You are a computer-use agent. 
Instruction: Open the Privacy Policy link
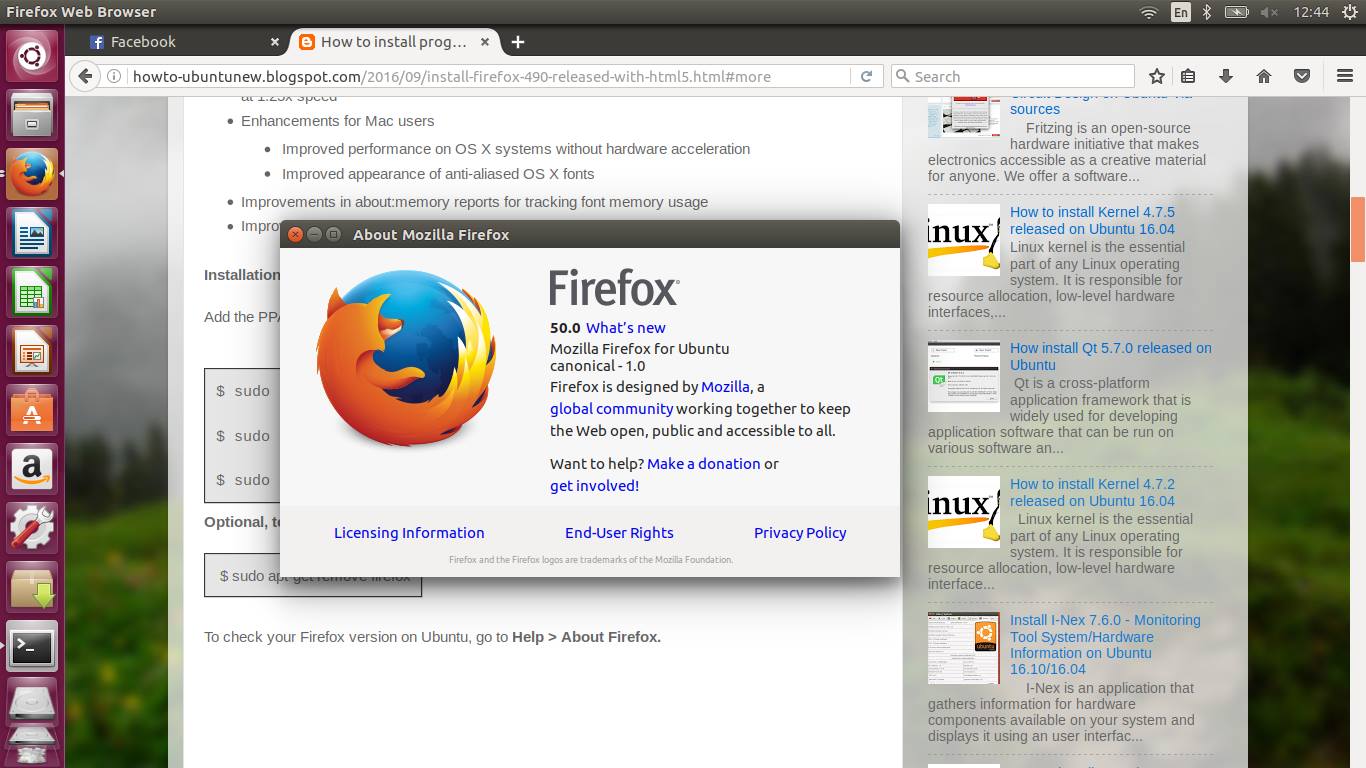tap(800, 533)
